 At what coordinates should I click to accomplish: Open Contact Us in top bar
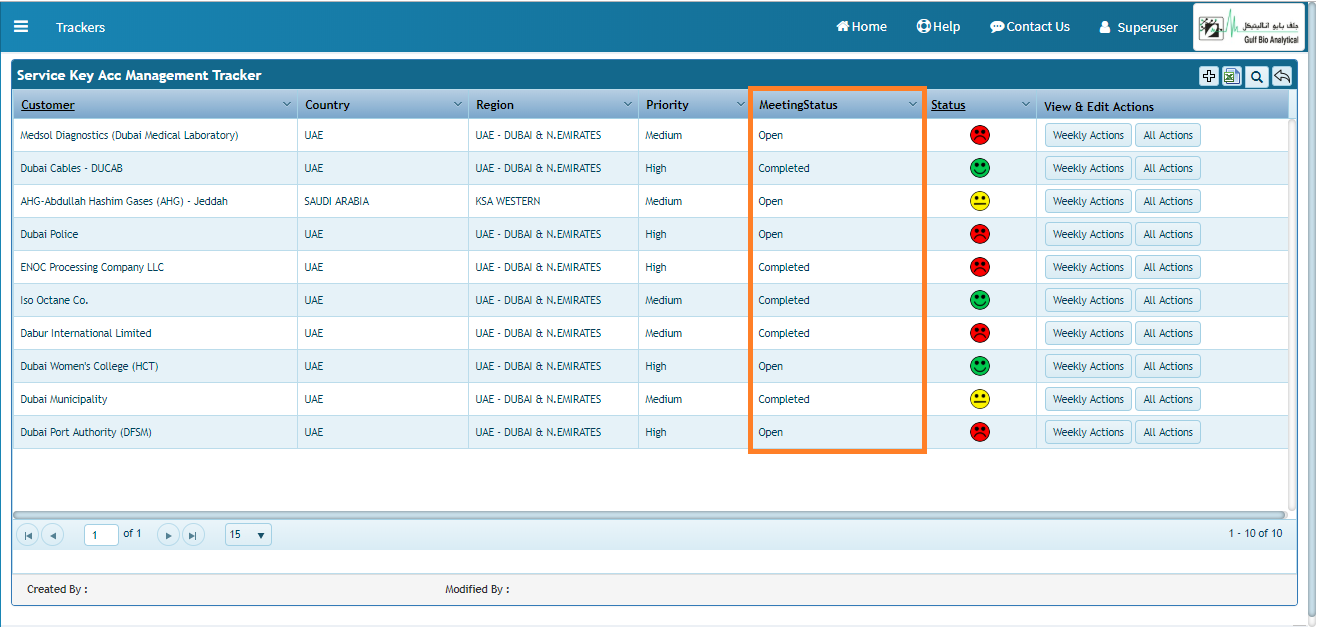tap(1030, 27)
